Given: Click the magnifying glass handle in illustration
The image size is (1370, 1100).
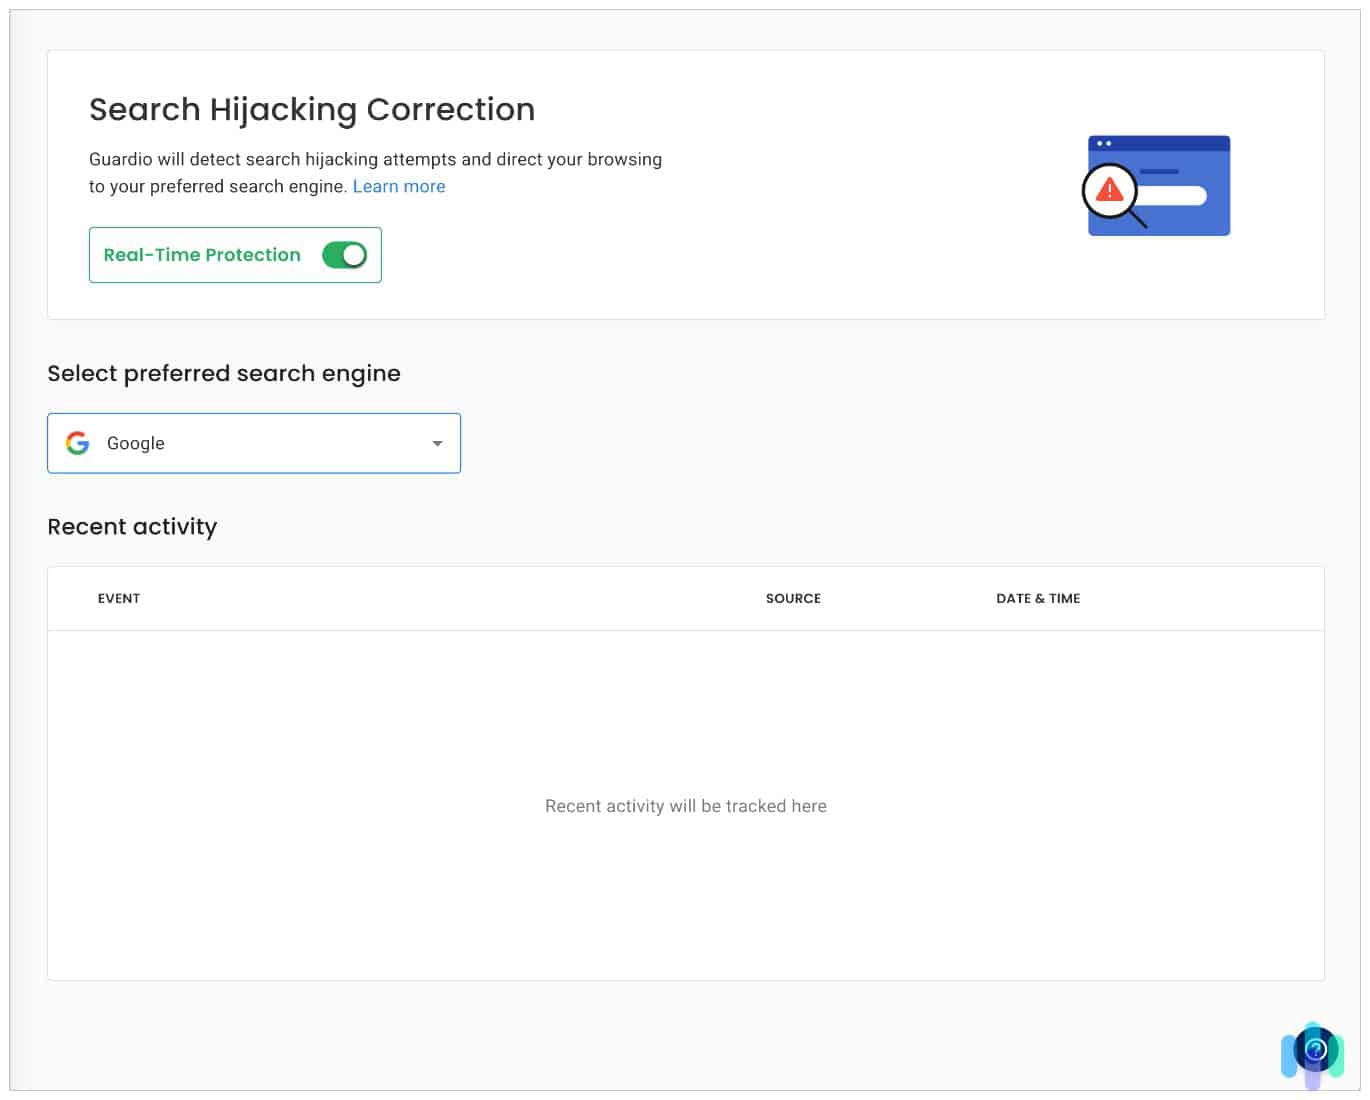Looking at the screenshot, I should [x=1138, y=219].
